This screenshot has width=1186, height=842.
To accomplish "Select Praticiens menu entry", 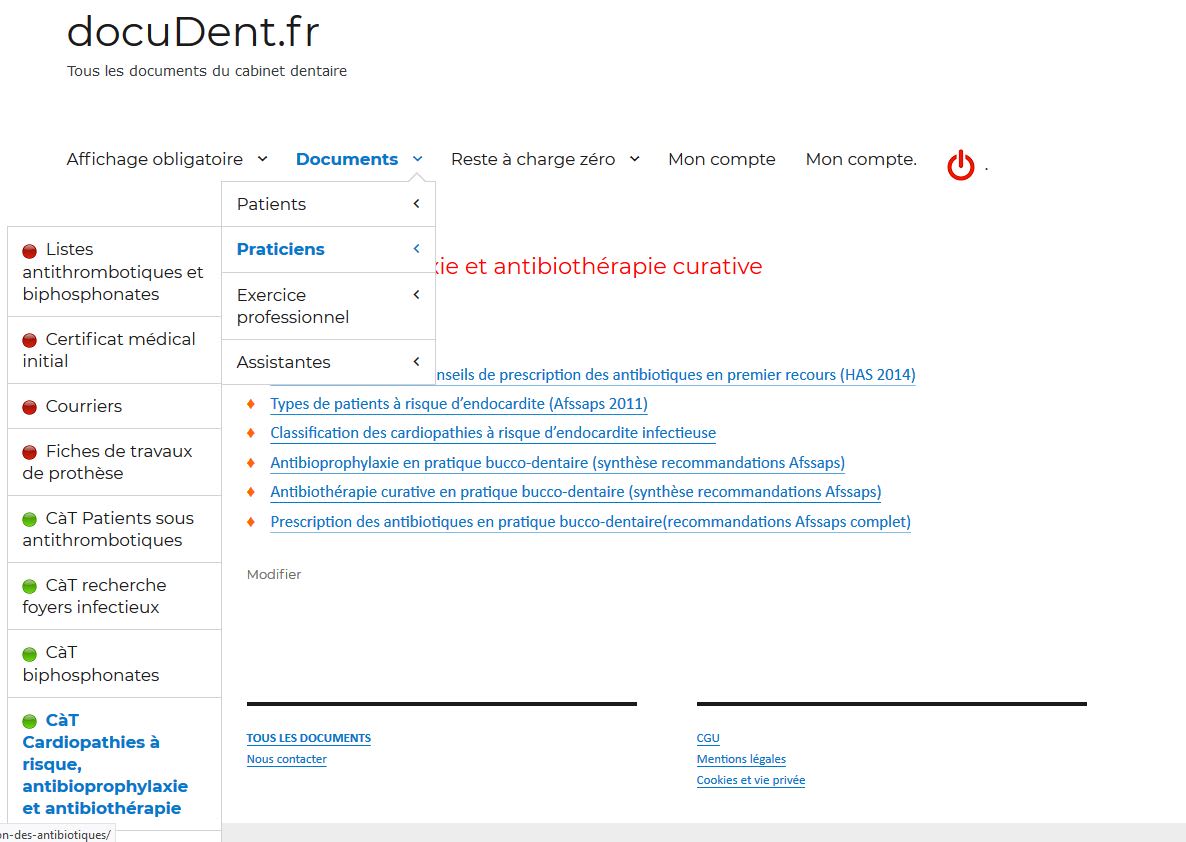I will coord(281,249).
